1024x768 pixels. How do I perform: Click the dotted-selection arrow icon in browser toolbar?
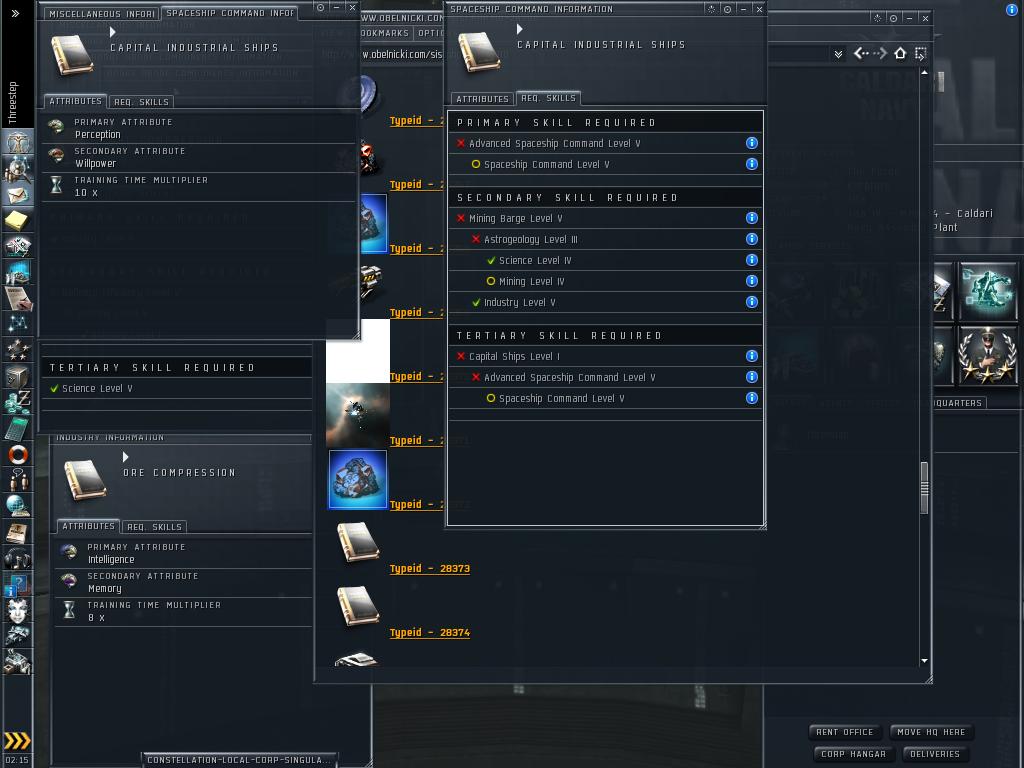click(920, 54)
